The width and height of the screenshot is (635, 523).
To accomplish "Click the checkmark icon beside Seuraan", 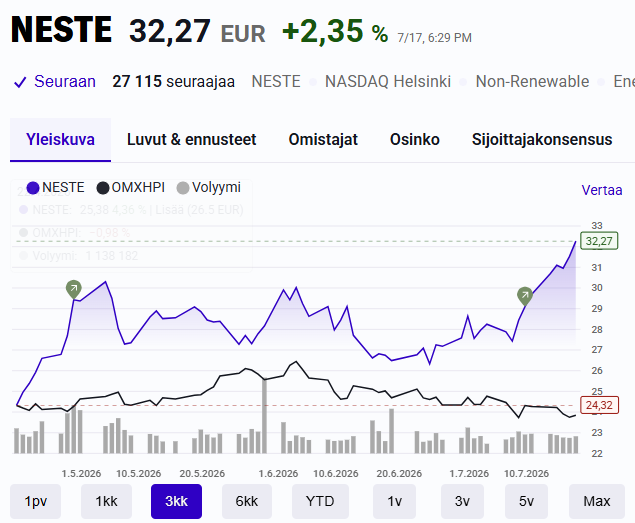I will click(x=20, y=82).
